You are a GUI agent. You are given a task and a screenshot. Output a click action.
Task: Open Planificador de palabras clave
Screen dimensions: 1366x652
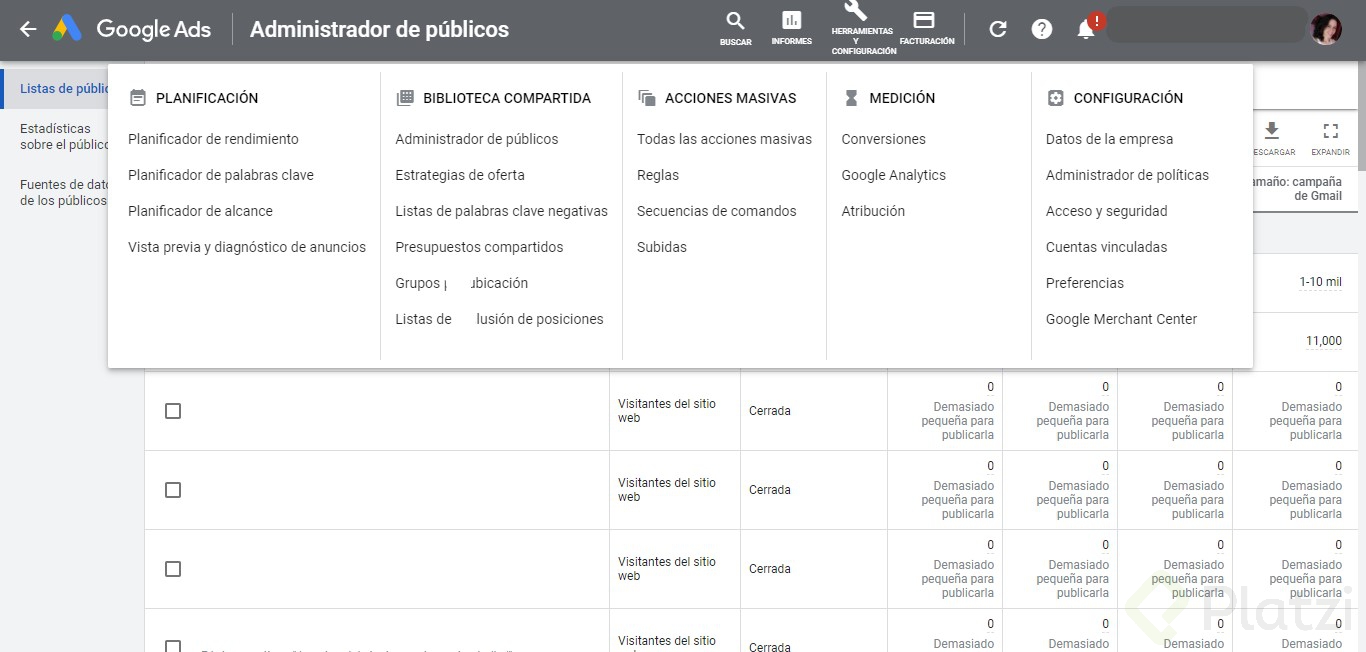pyautogui.click(x=221, y=175)
